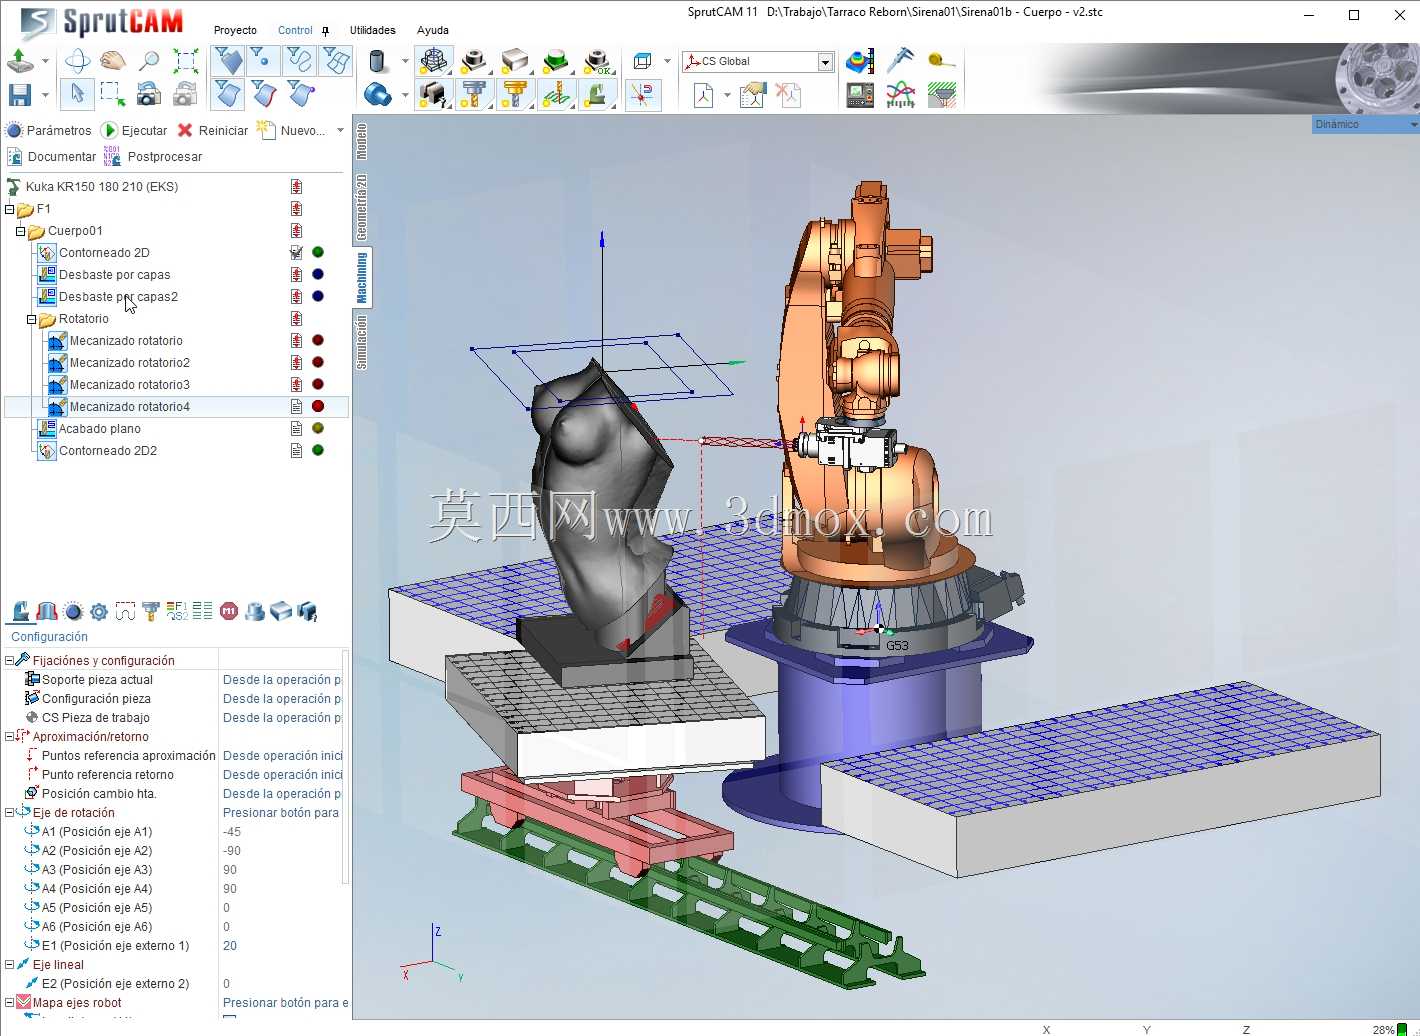Click the blue fixture shape icon

[378, 94]
